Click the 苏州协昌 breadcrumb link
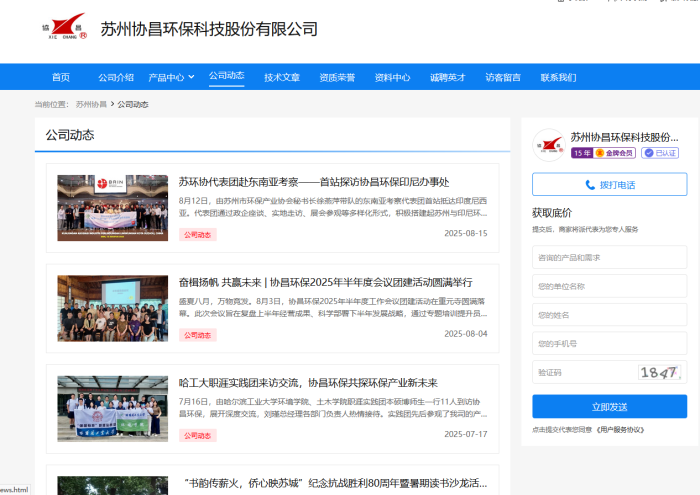This screenshot has width=700, height=495. pos(91,104)
